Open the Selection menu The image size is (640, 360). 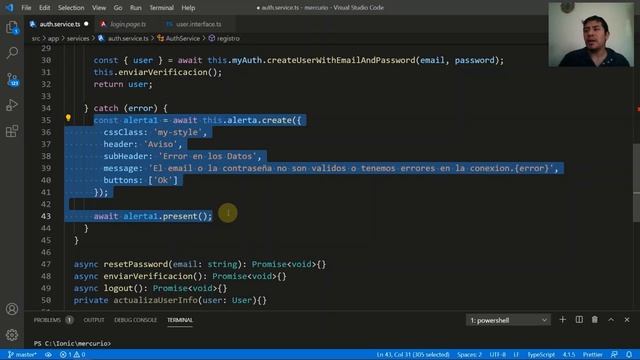coord(71,8)
